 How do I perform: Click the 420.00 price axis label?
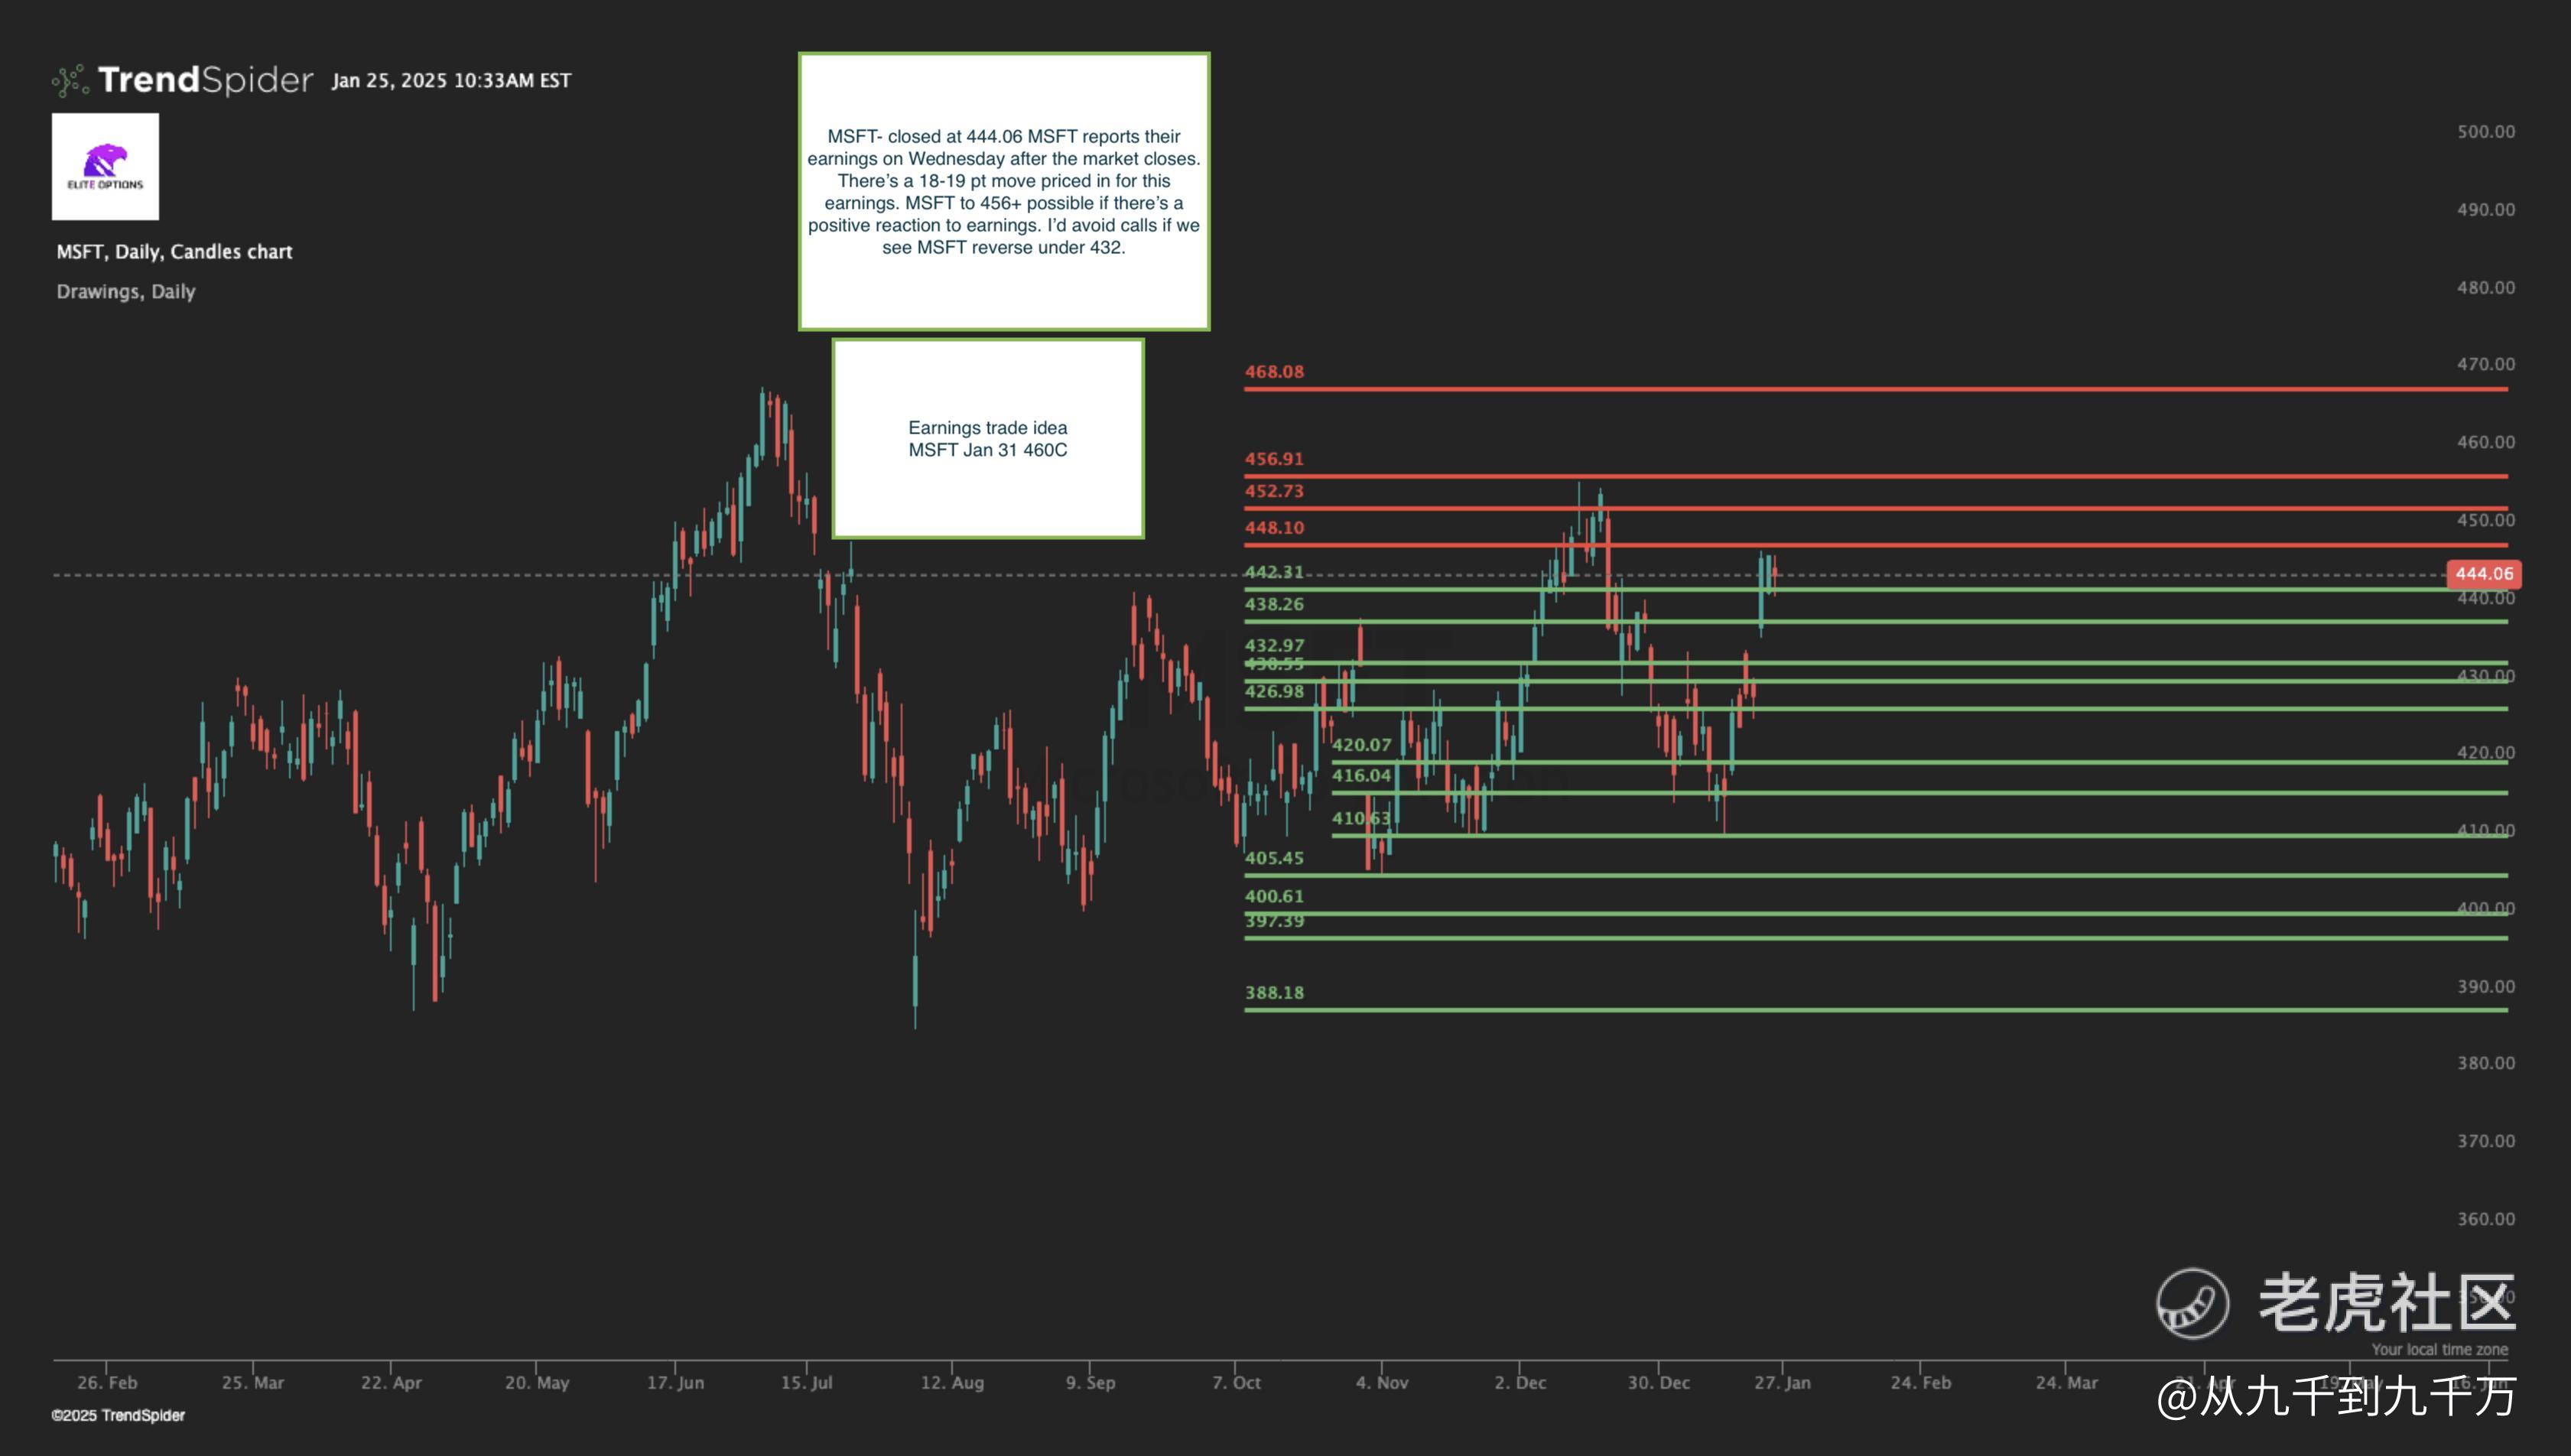click(2486, 753)
